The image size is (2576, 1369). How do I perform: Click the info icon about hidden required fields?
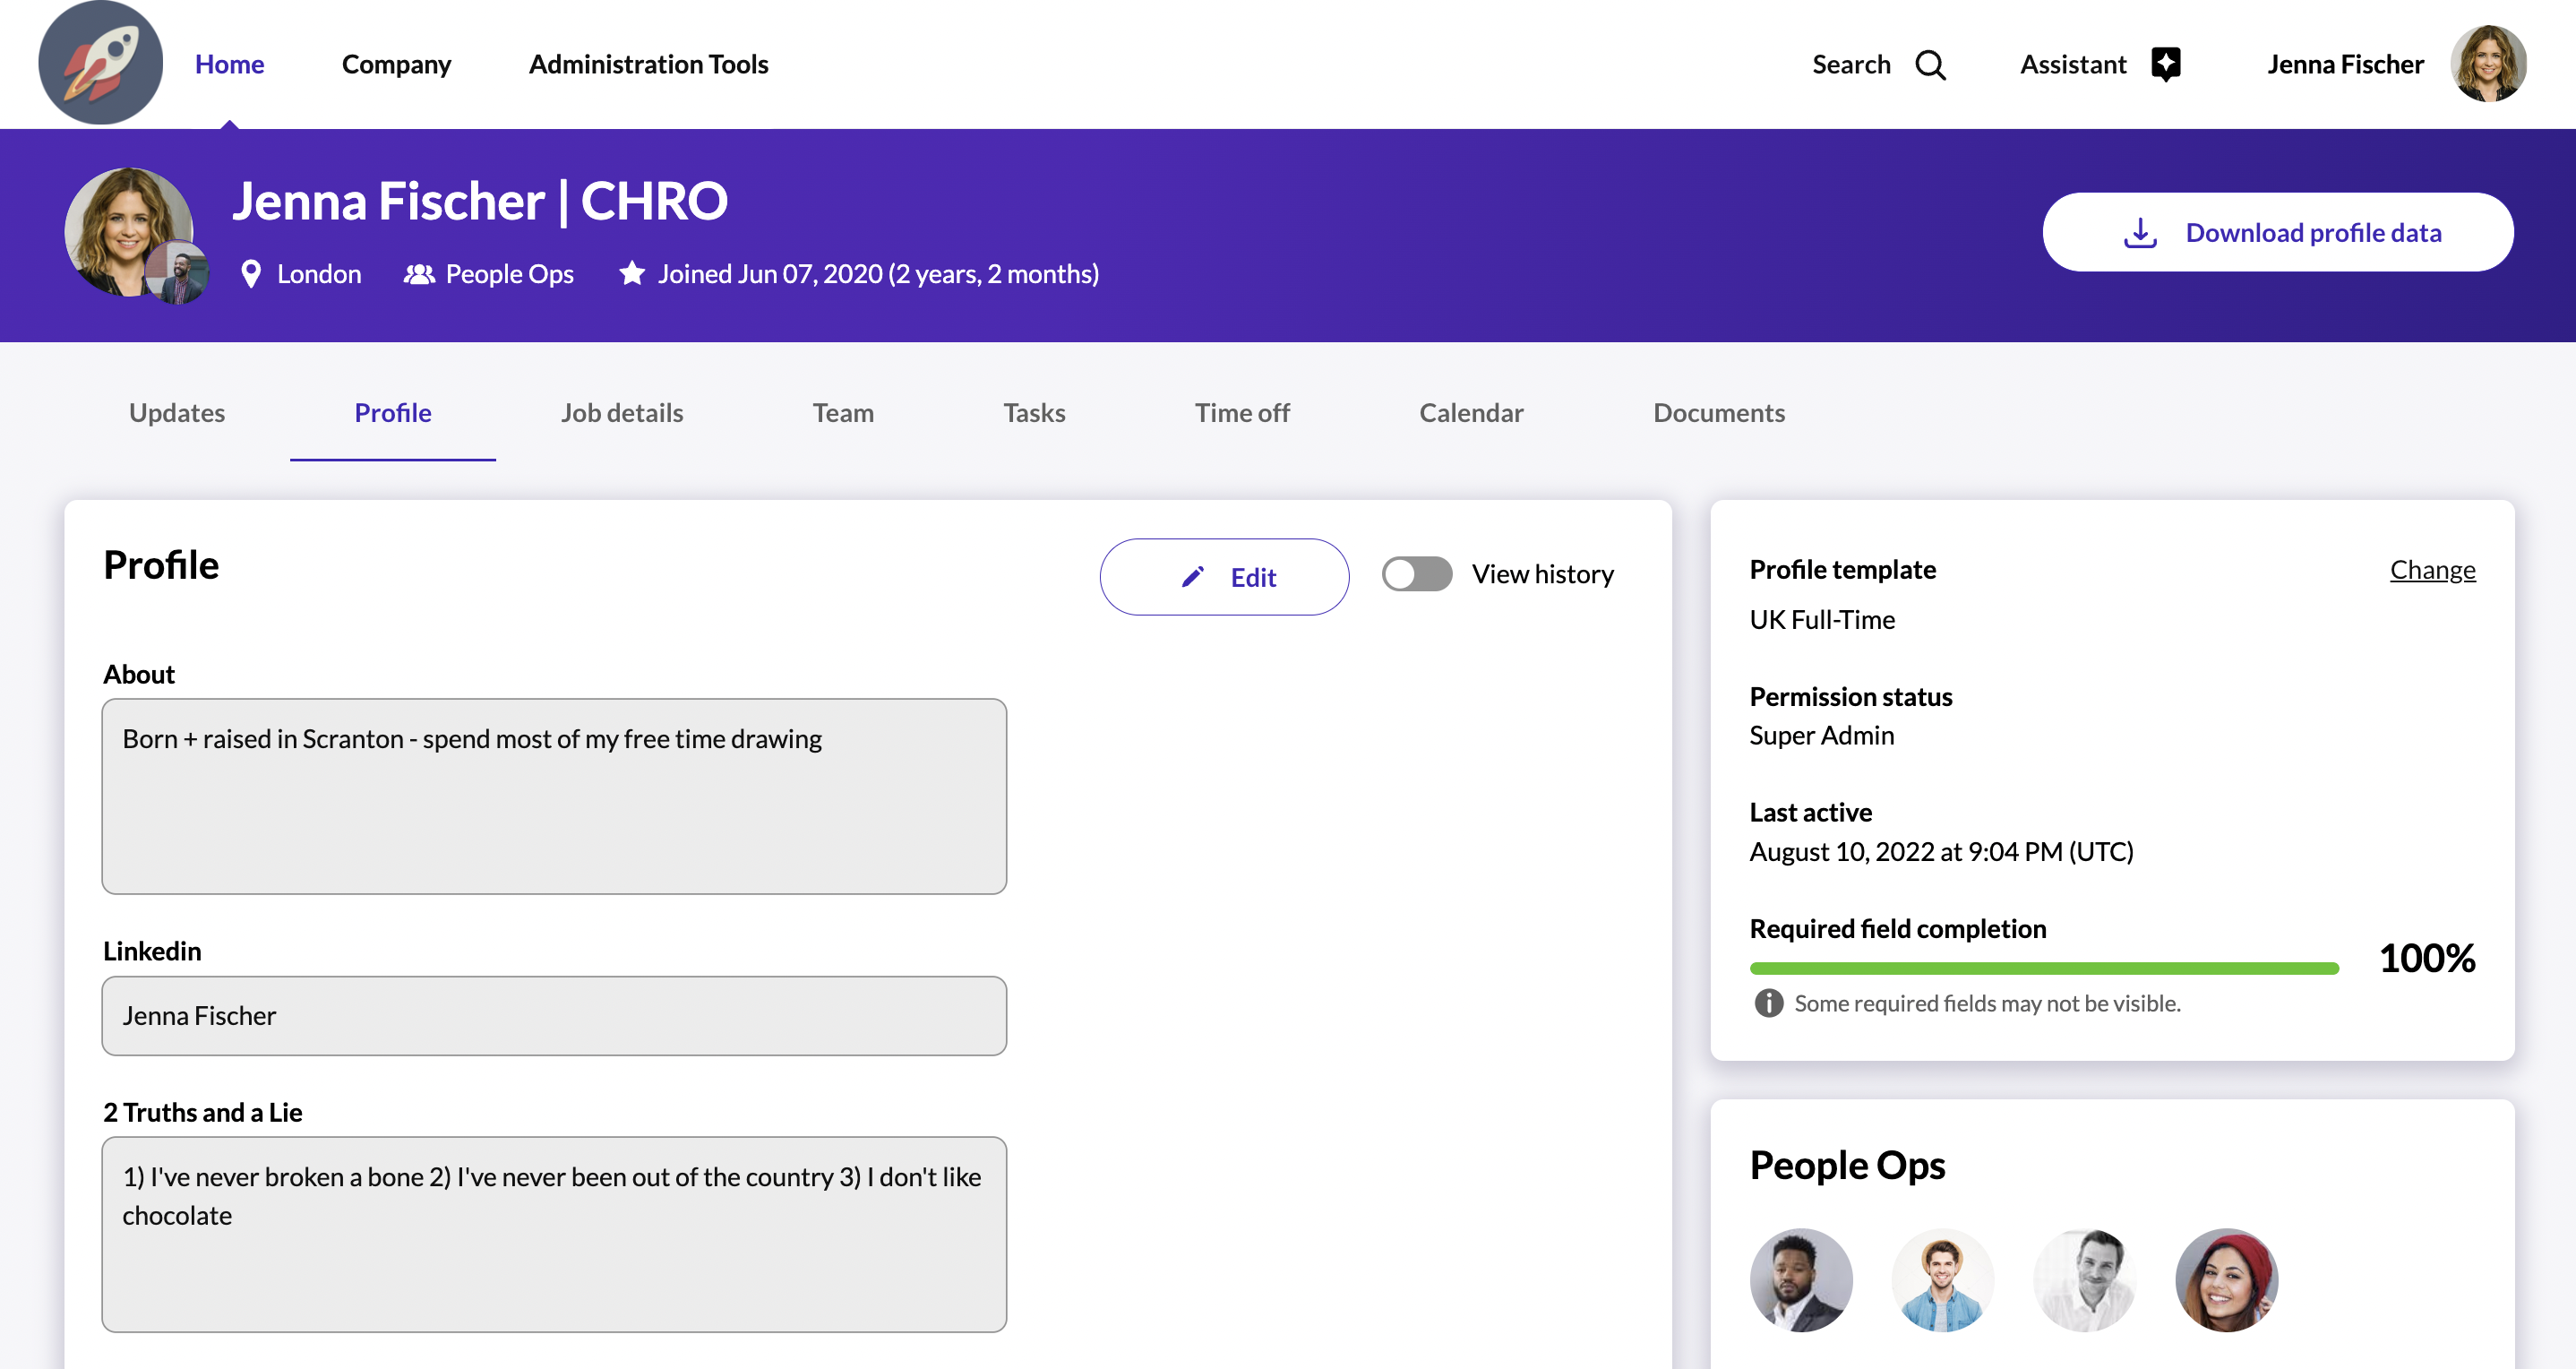click(x=1768, y=1003)
